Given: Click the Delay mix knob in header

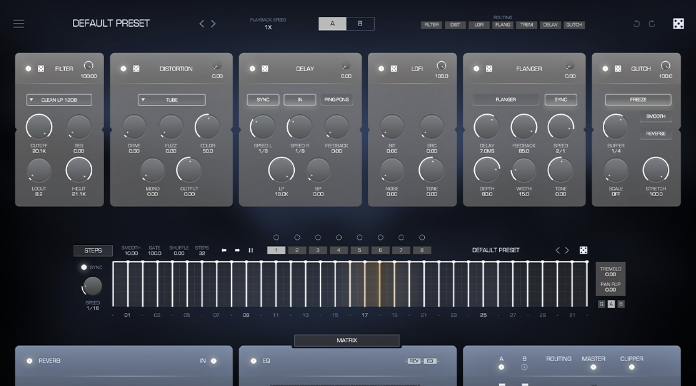Looking at the screenshot, I should point(346,66).
